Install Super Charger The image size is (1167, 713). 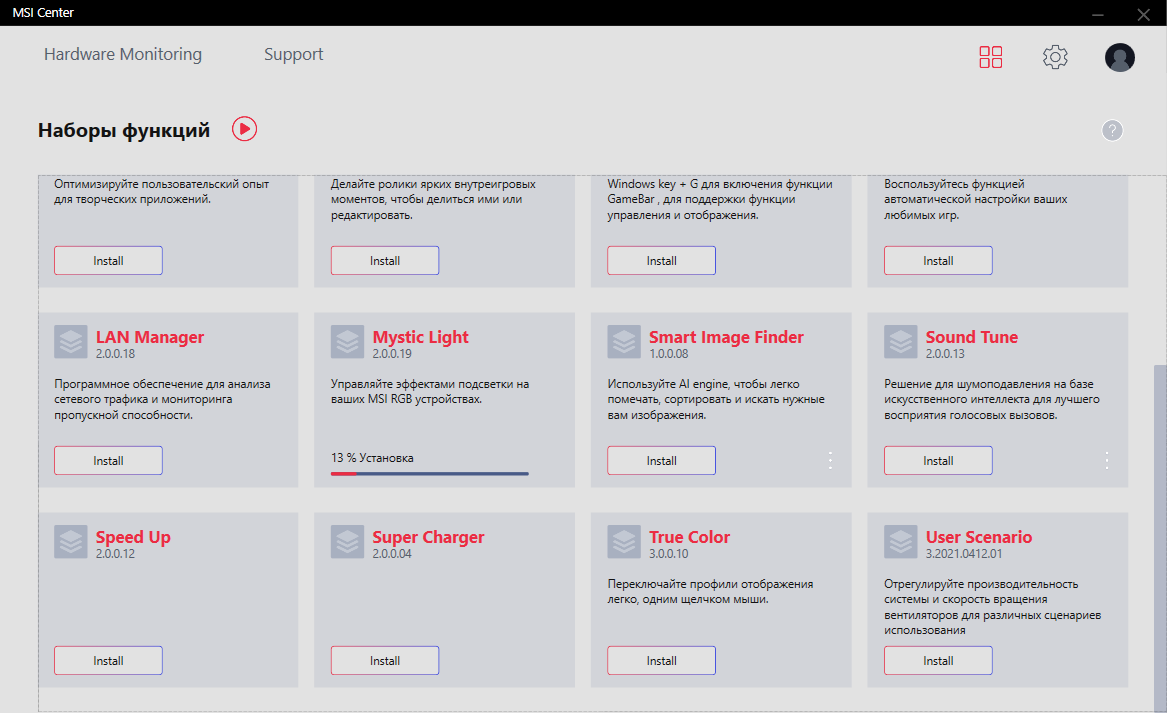tap(385, 661)
